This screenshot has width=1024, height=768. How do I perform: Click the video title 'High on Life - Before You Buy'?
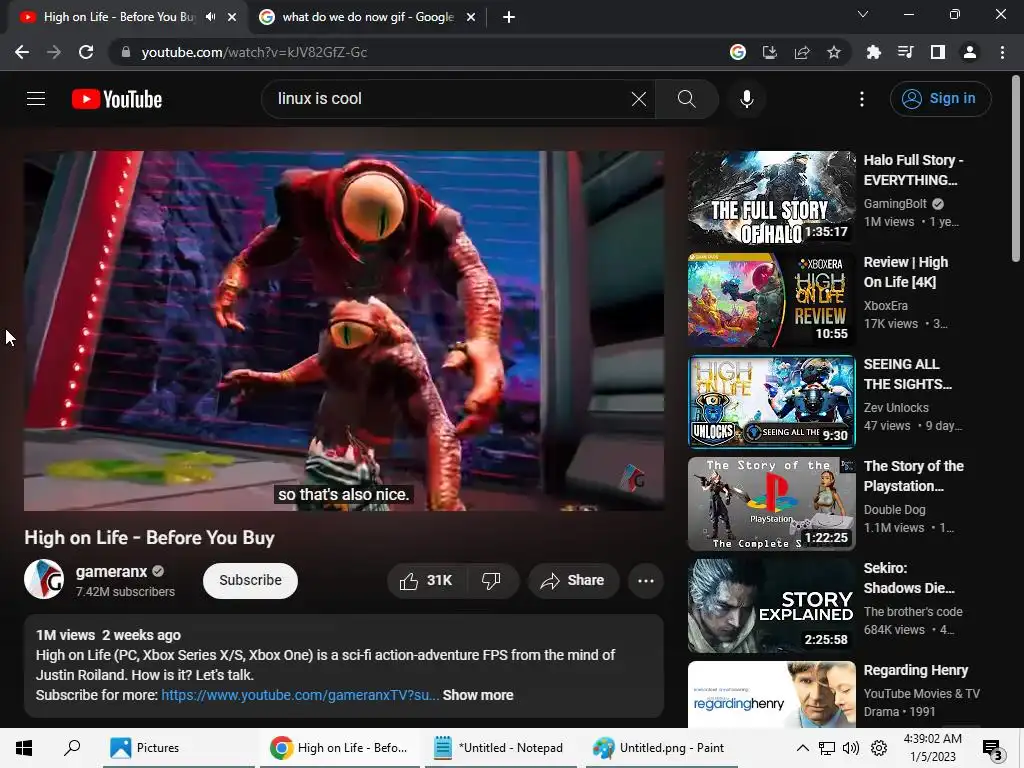click(149, 538)
